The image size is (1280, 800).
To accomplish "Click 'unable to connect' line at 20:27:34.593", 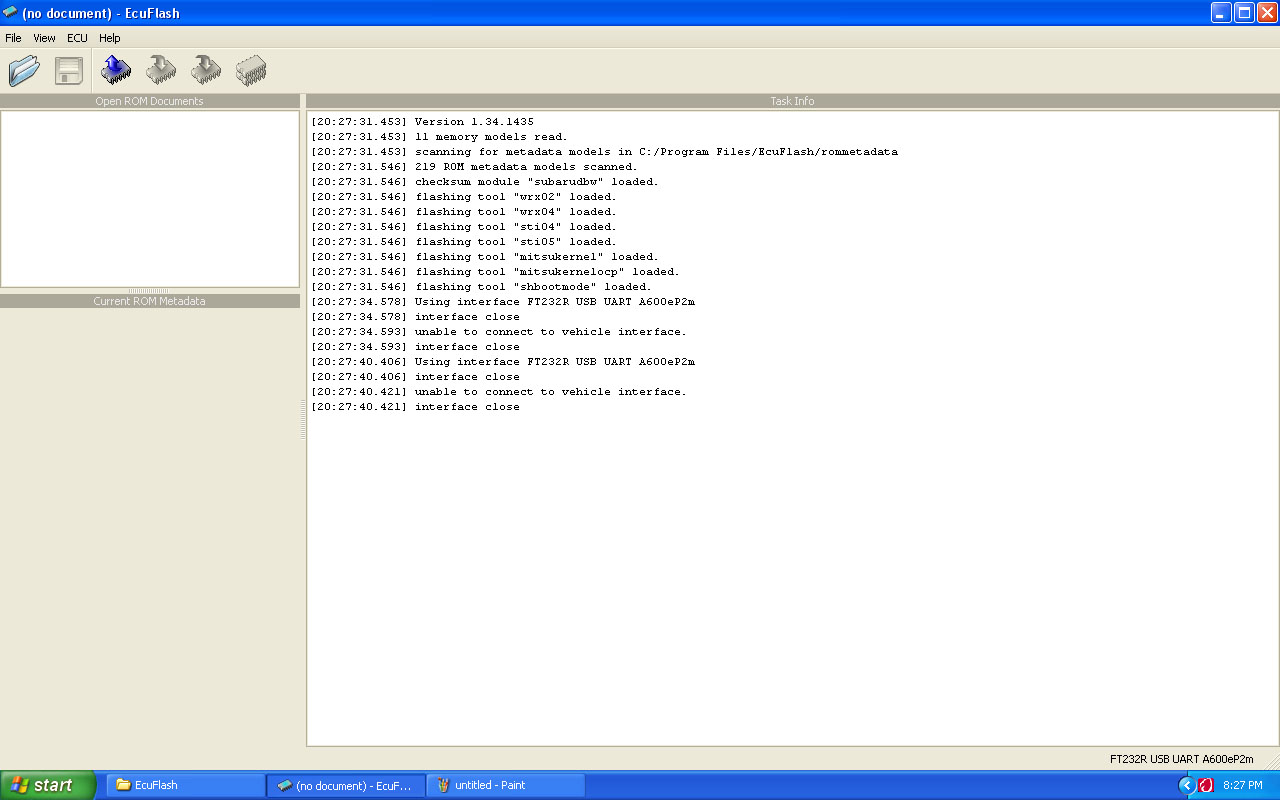I will pos(499,332).
